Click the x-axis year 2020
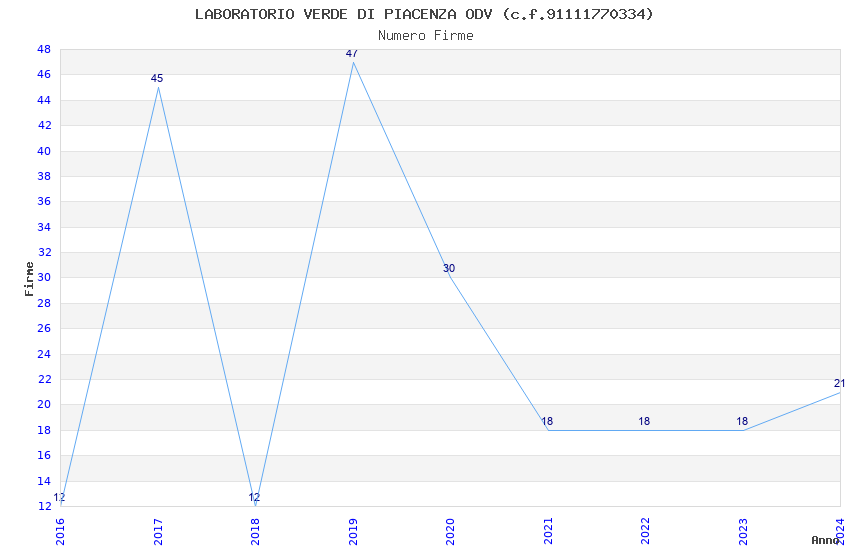 point(450,532)
